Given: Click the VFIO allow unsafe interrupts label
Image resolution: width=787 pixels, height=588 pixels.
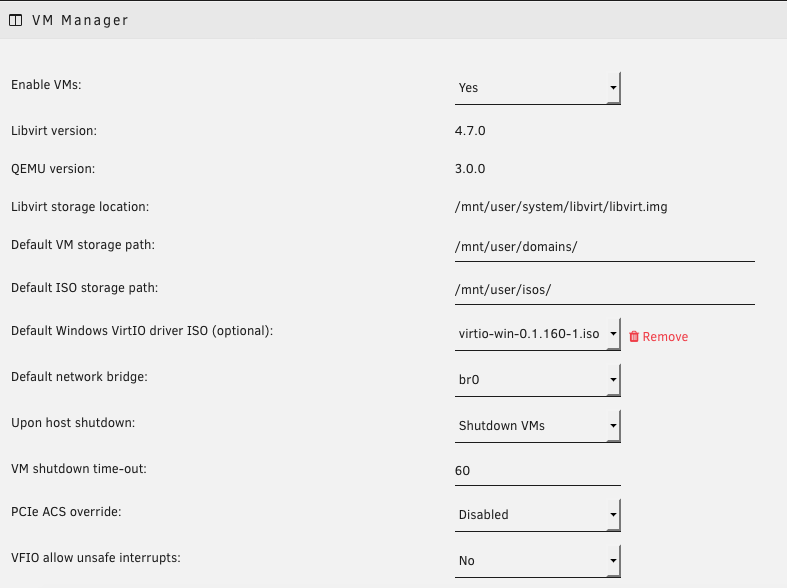Looking at the screenshot, I should click(x=96, y=558).
